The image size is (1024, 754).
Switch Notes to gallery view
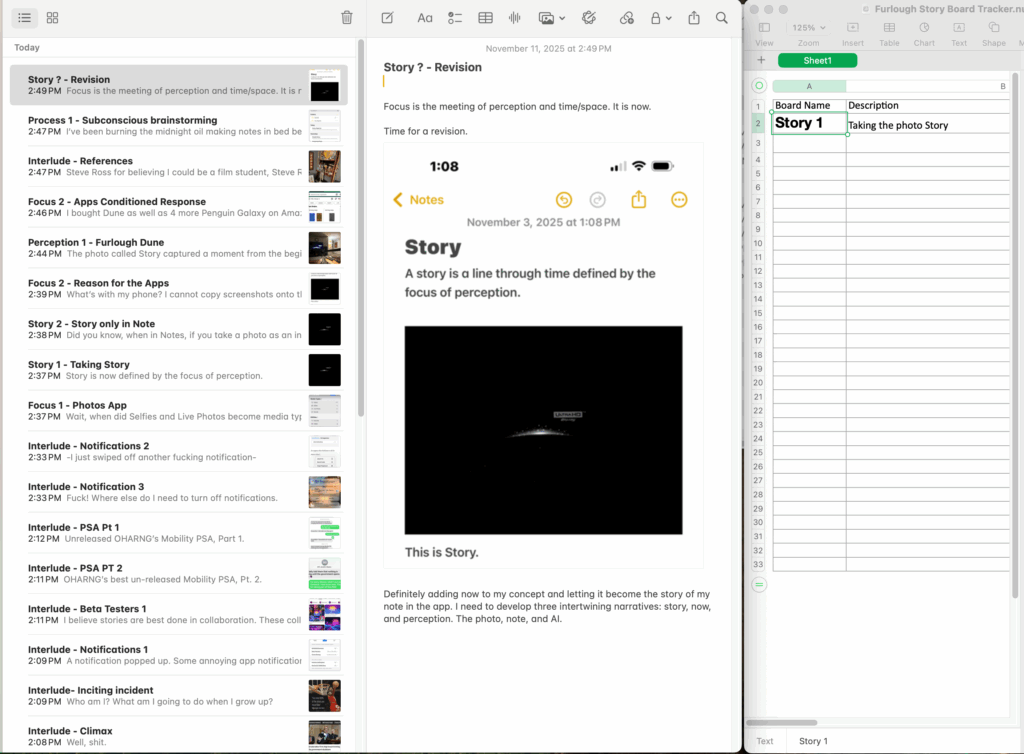pos(53,18)
